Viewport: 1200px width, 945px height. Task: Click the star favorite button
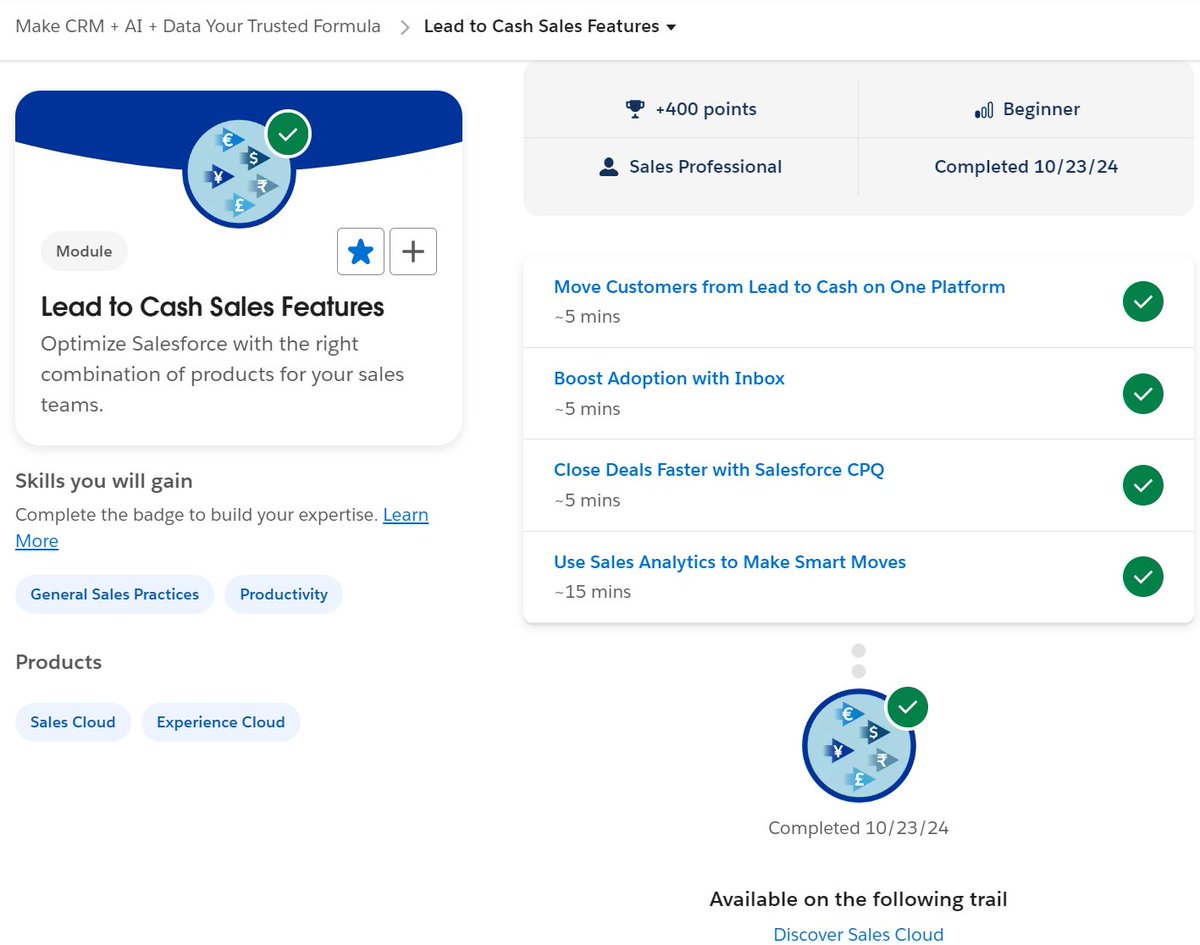point(361,252)
